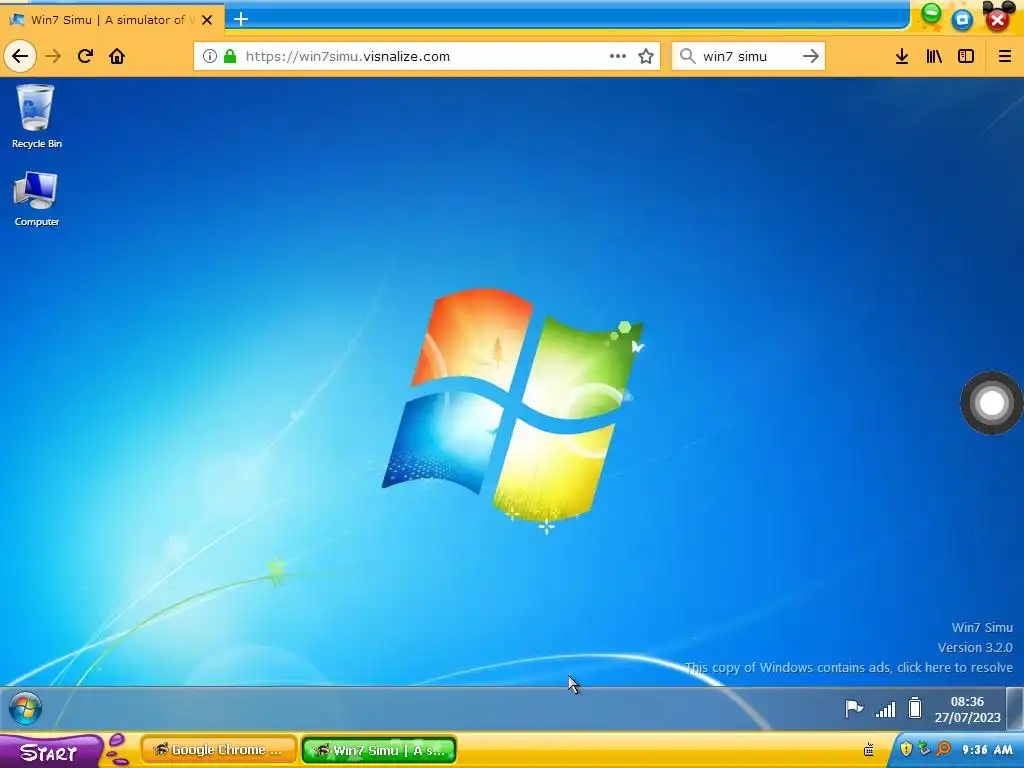Click the 9:36 AM system clock

pos(987,750)
